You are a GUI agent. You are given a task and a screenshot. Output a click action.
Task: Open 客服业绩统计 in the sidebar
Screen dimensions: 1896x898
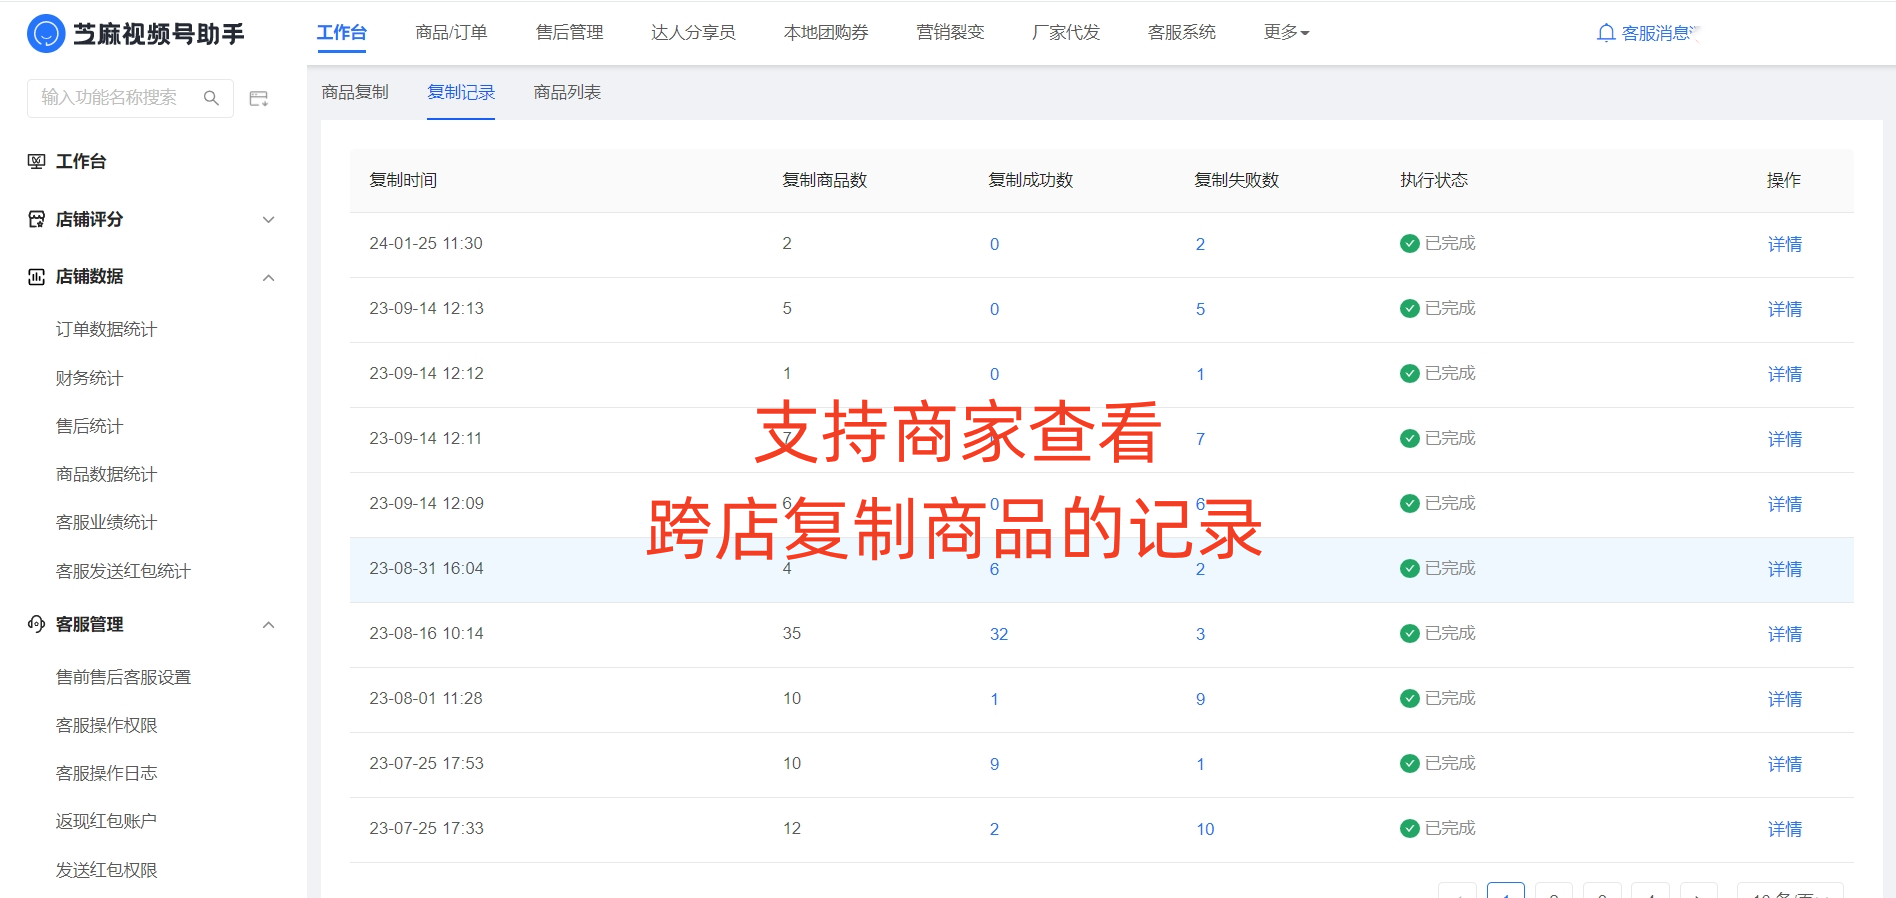click(107, 522)
